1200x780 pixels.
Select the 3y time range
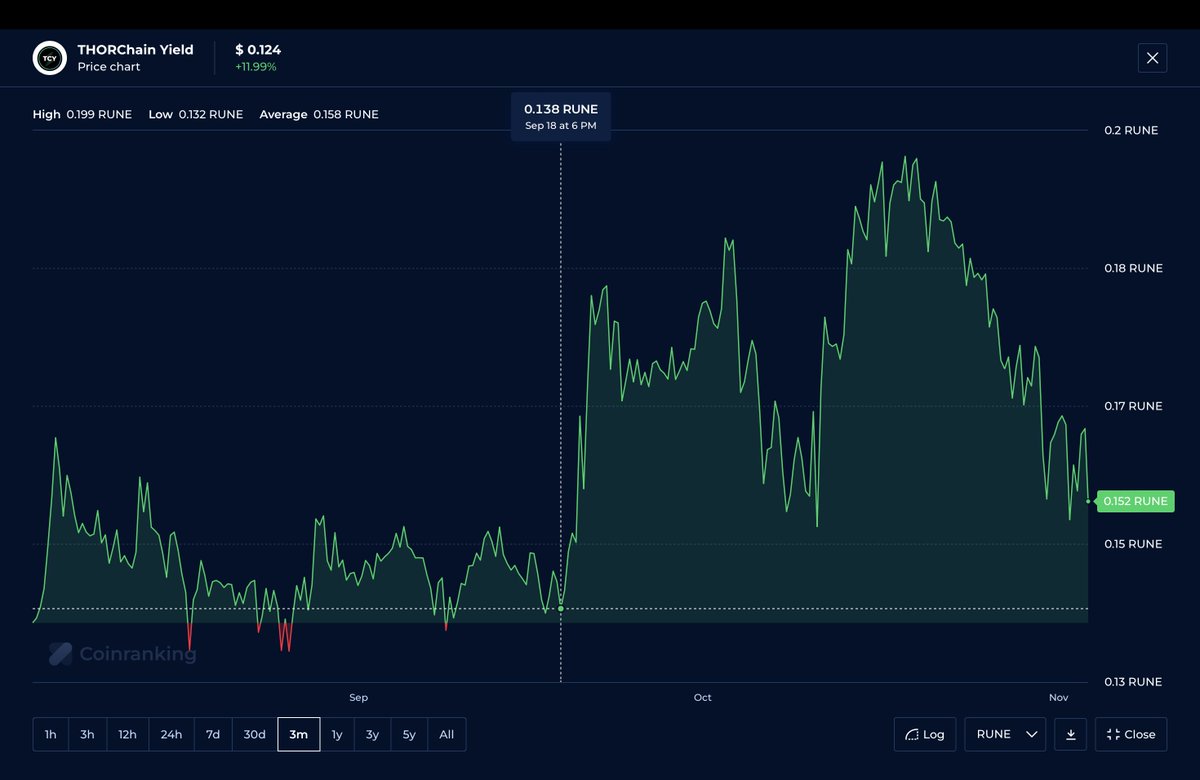click(372, 734)
